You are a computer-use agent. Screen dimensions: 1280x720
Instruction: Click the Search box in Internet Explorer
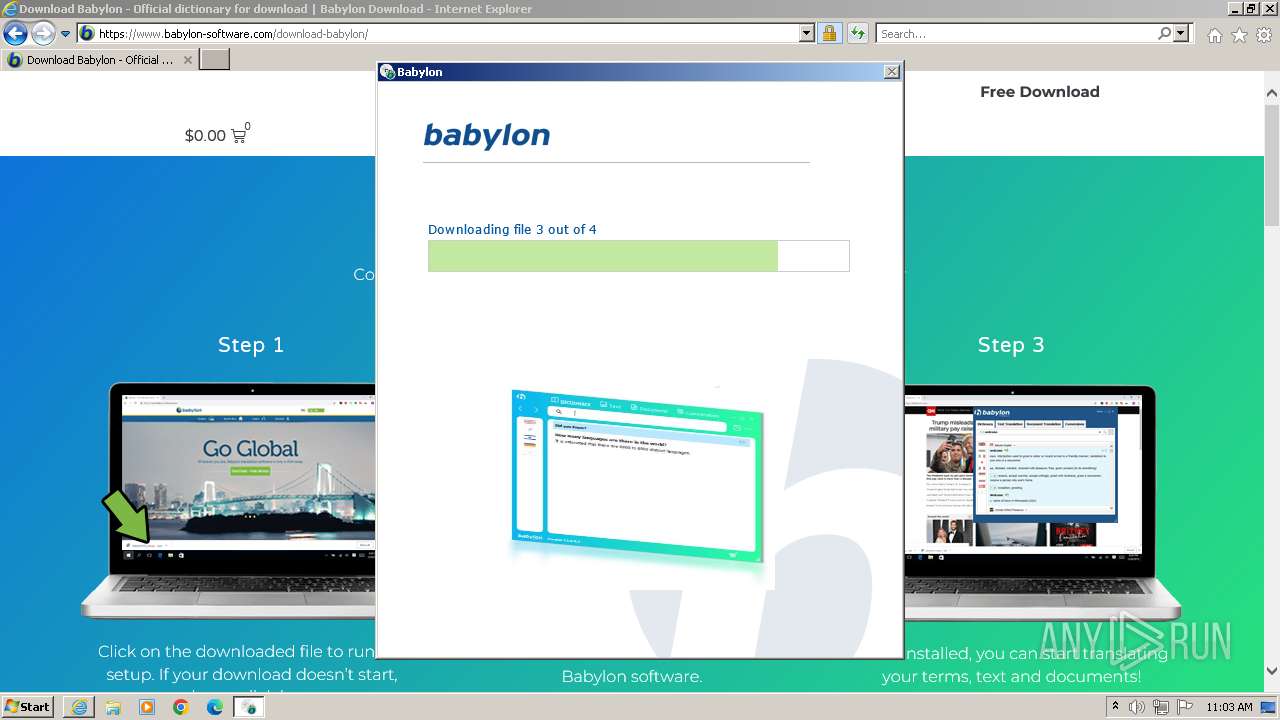point(1015,33)
